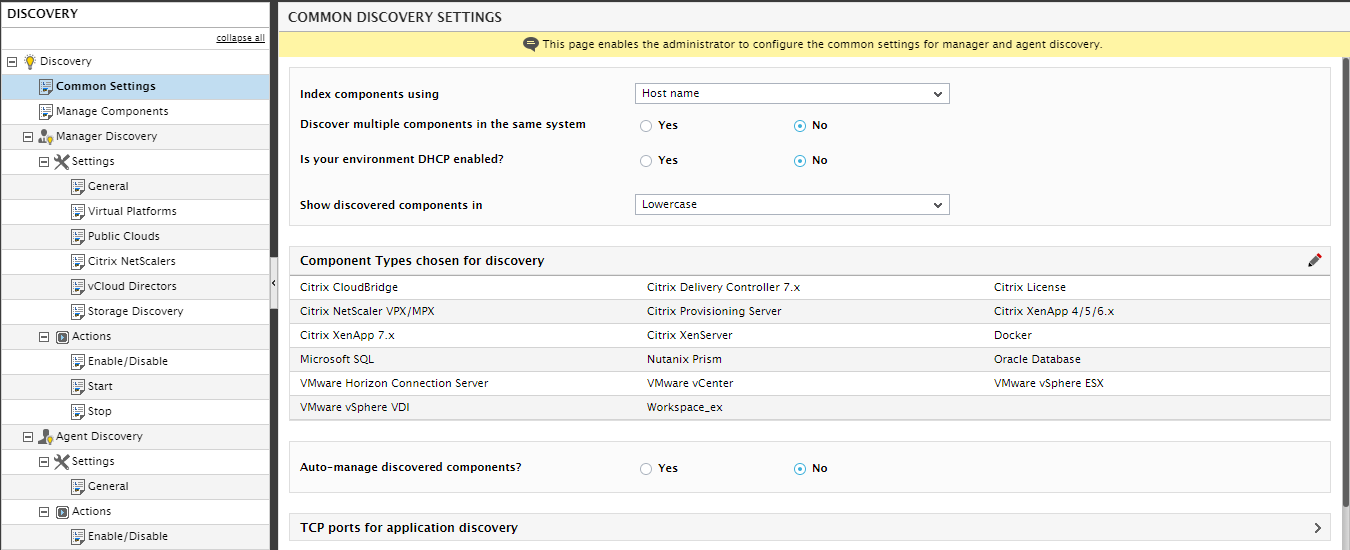Click the lightbulb icon beside Discovery
The width and height of the screenshot is (1350, 550).
29,61
